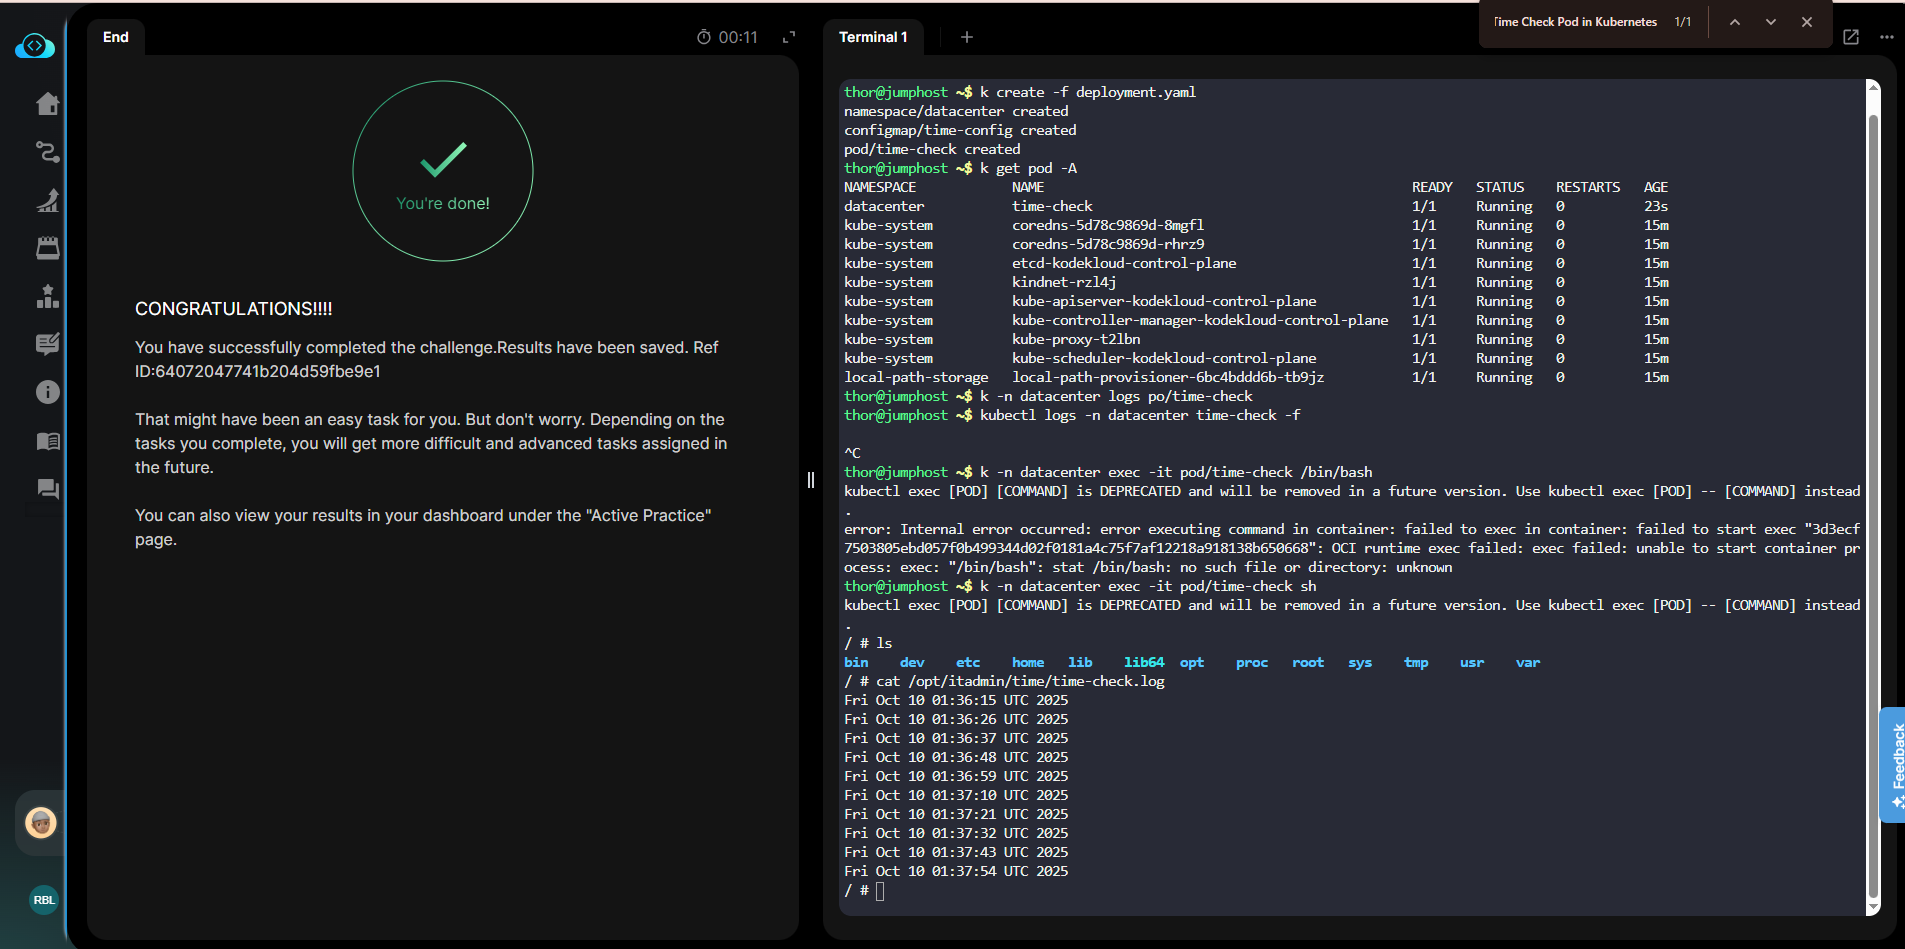The width and height of the screenshot is (1905, 949).
Task: Open the Feedback side button
Action: coord(1893,765)
